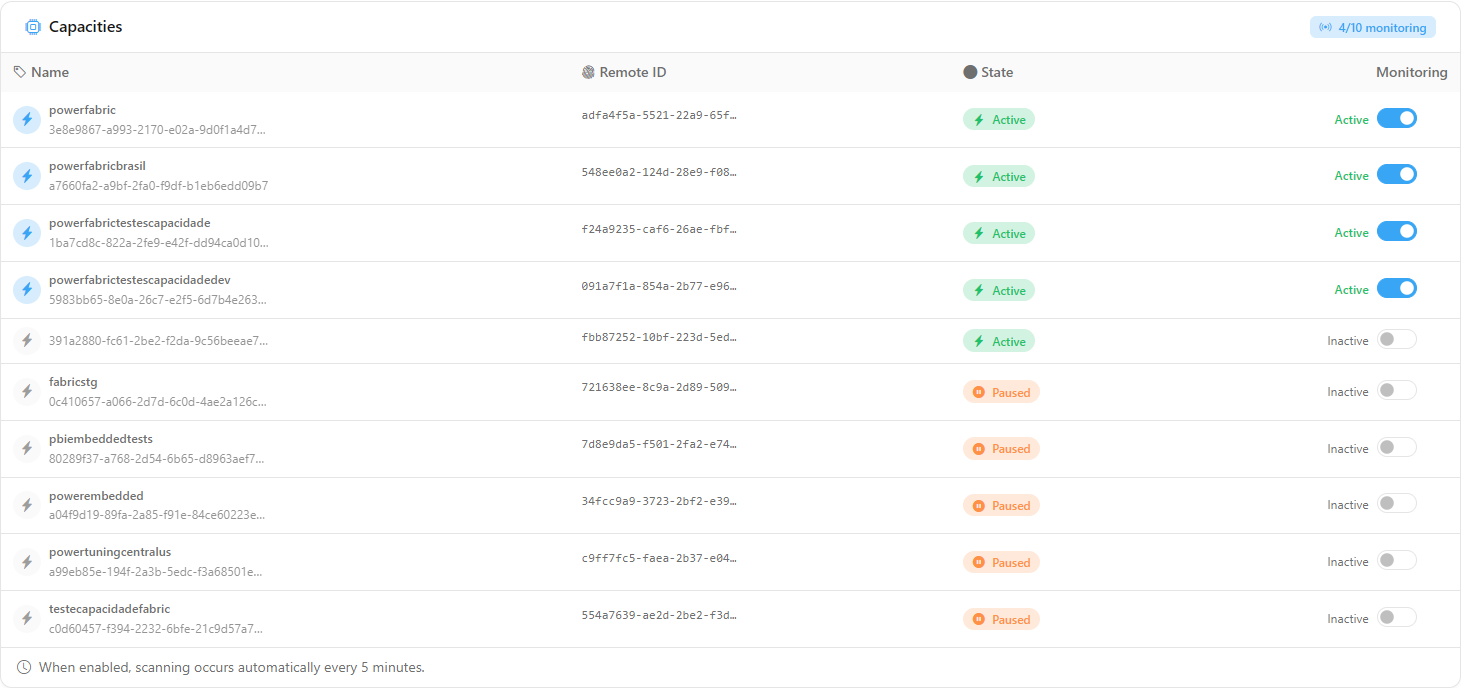Image resolution: width=1461 pixels, height=688 pixels.
Task: Enable monitoring for testecapacidadefabric
Action: click(1397, 617)
